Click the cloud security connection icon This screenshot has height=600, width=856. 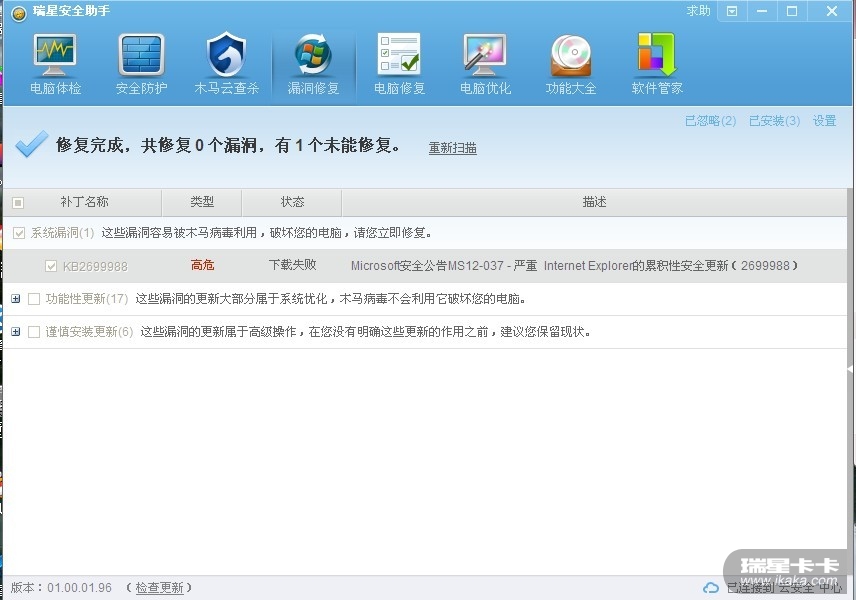tap(710, 587)
